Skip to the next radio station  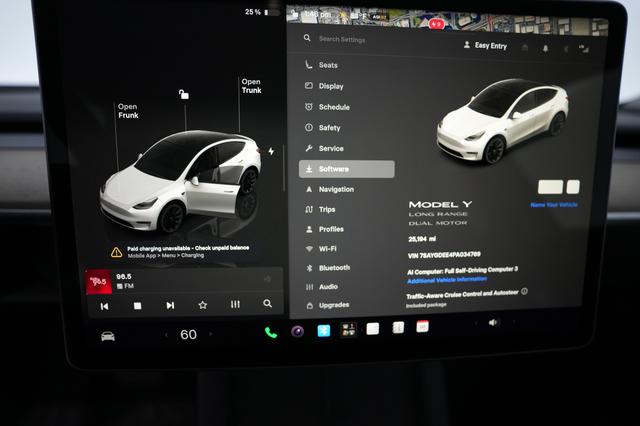(x=170, y=305)
